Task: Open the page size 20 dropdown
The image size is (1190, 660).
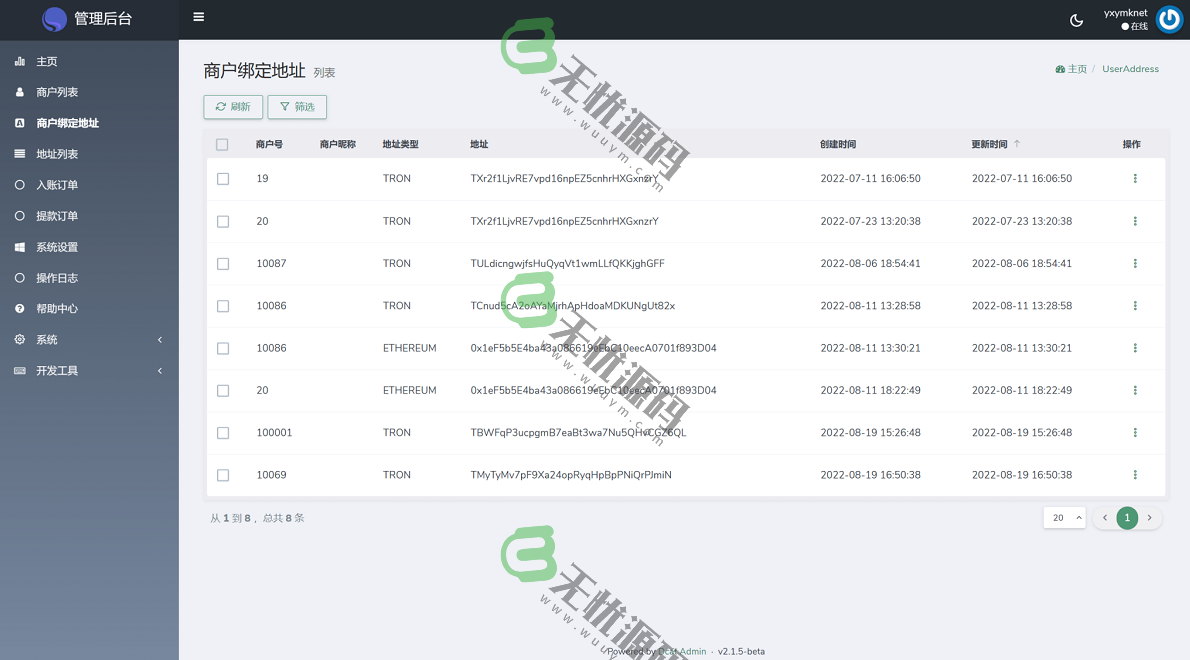Action: [x=1064, y=518]
